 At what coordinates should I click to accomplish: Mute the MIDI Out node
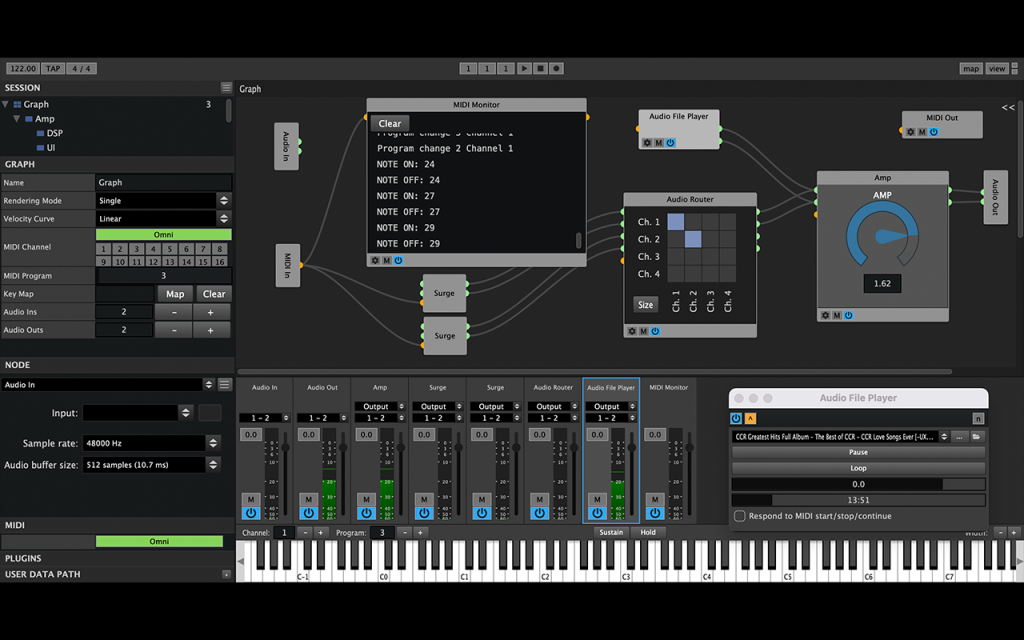922,132
